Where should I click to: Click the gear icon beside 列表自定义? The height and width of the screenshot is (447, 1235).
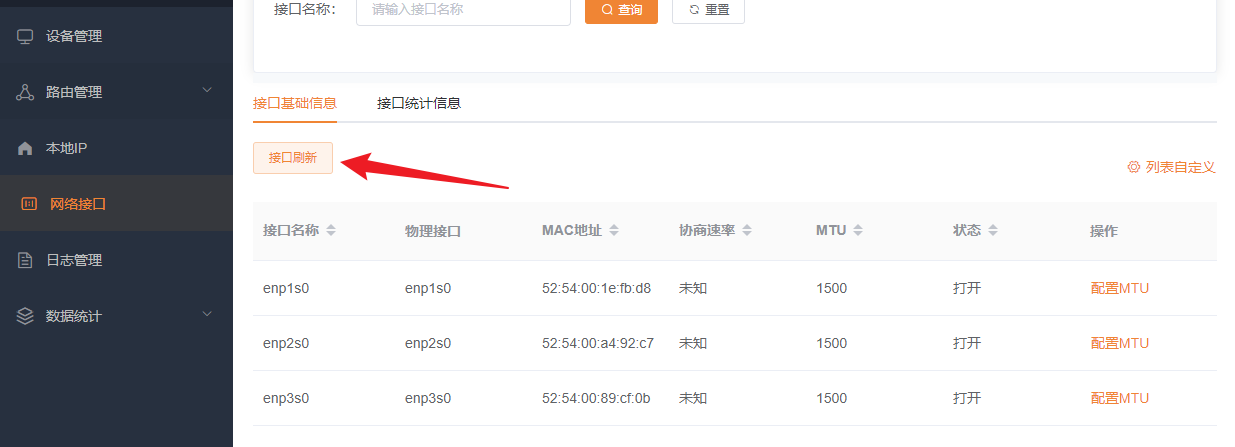pyautogui.click(x=1133, y=167)
